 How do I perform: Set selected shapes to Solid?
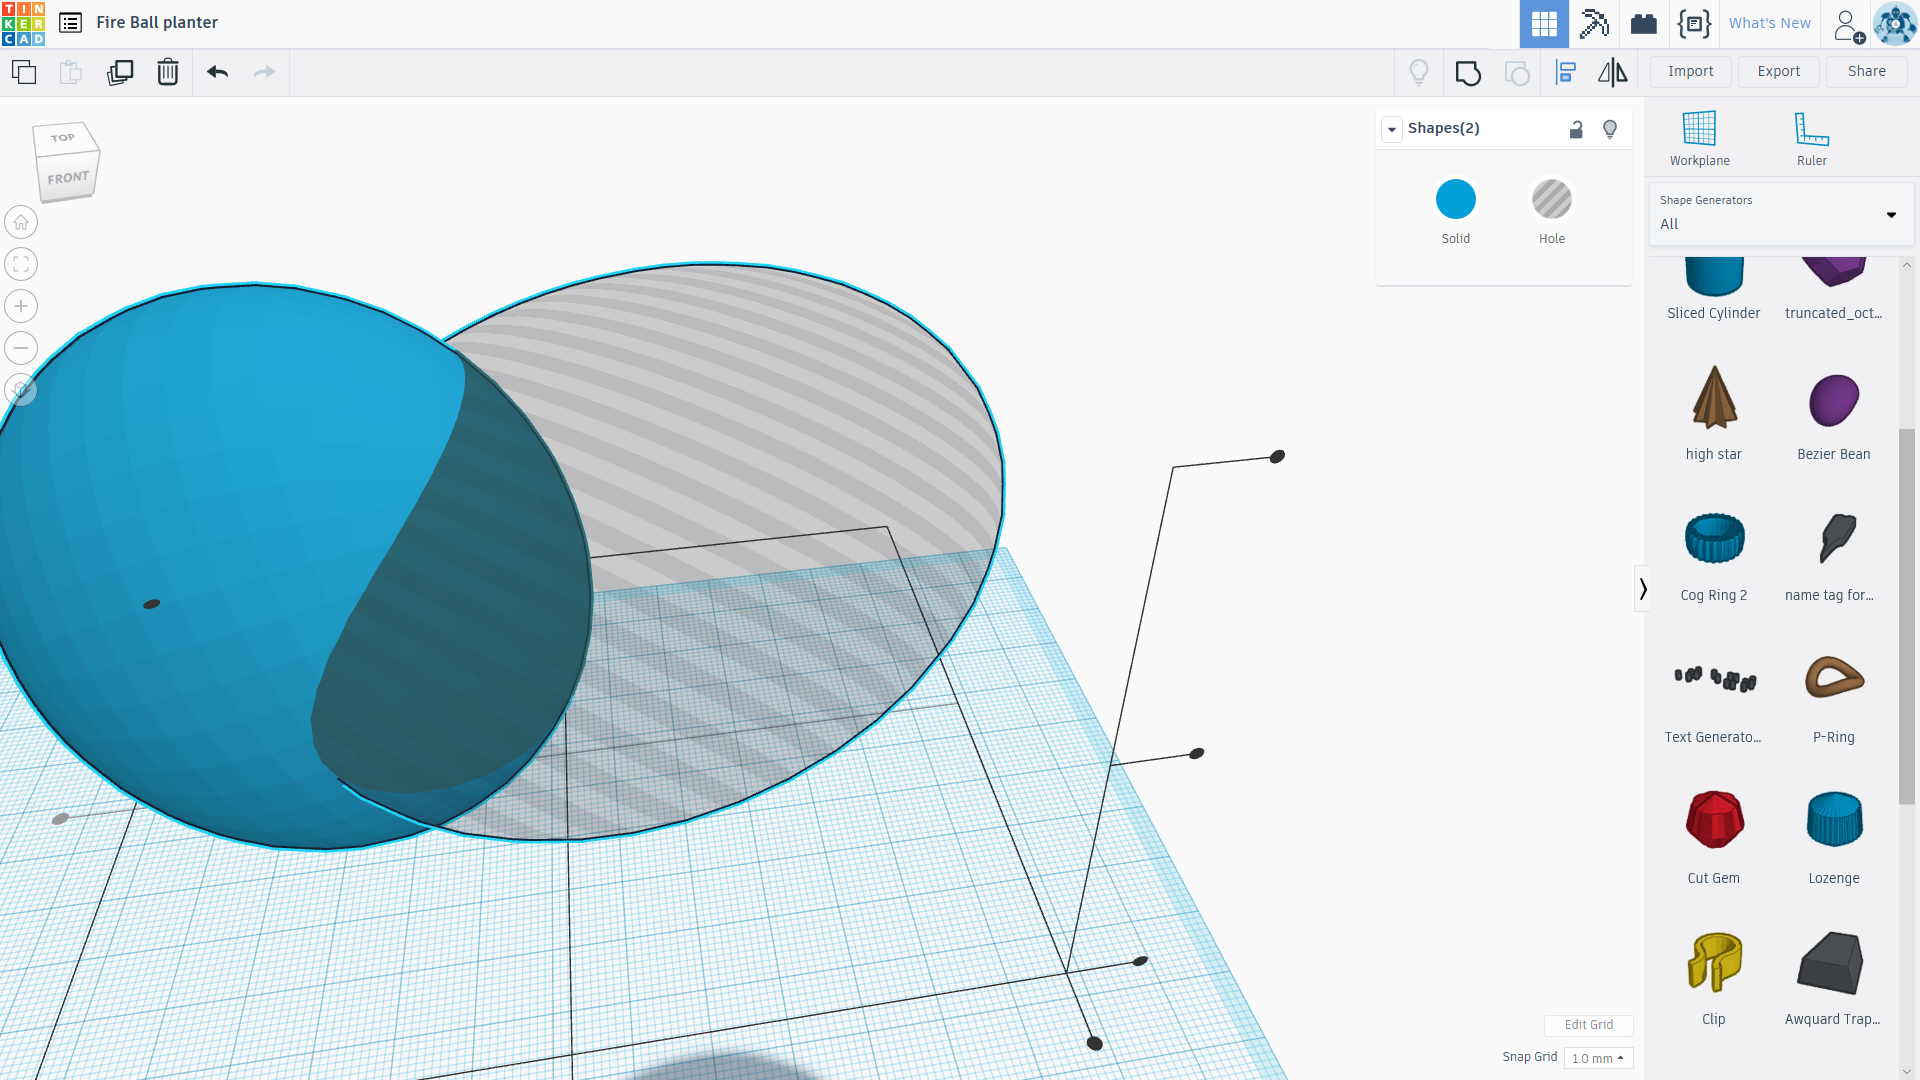coord(1456,211)
